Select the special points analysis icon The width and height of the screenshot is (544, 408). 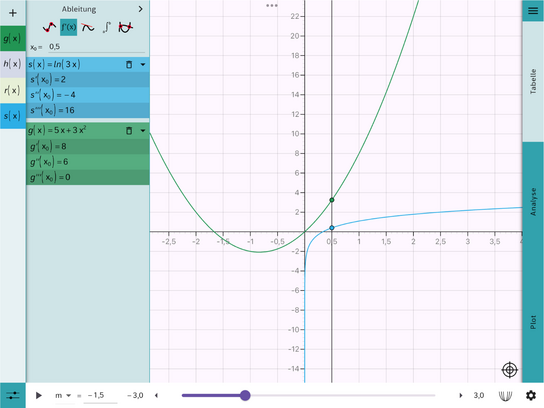pyautogui.click(x=49, y=27)
